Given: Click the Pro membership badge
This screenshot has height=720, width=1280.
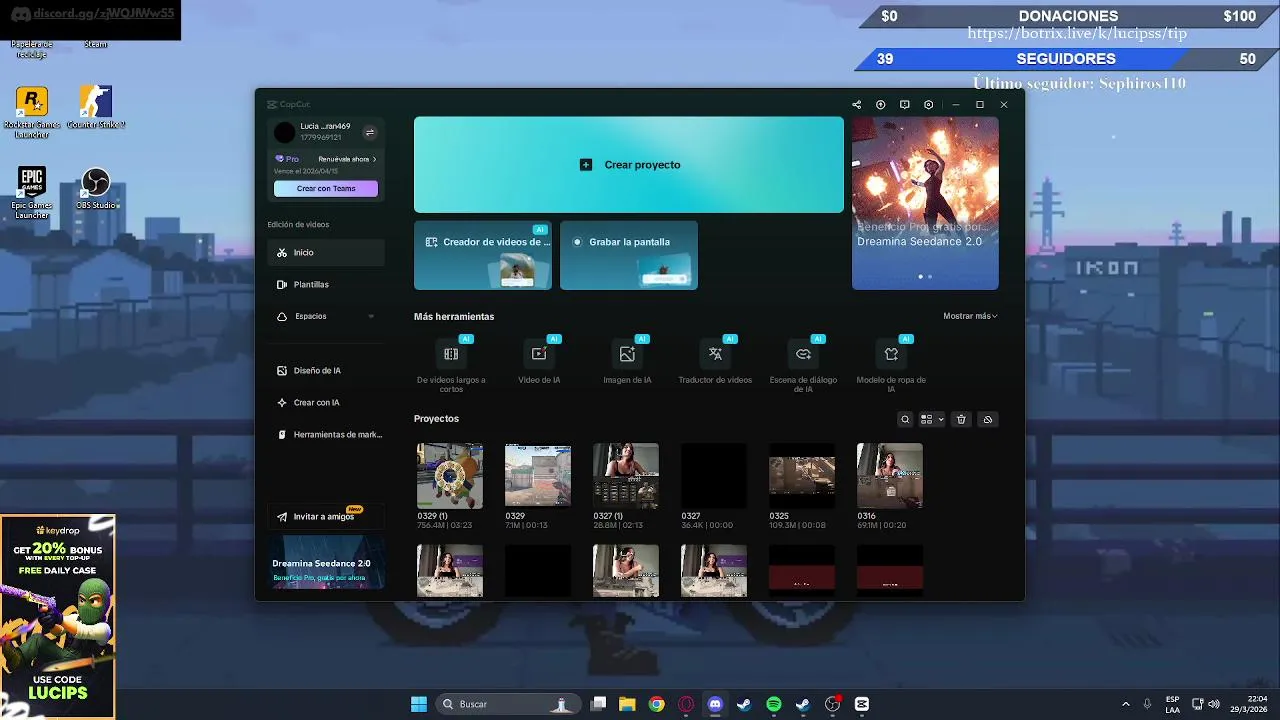Looking at the screenshot, I should (x=288, y=159).
